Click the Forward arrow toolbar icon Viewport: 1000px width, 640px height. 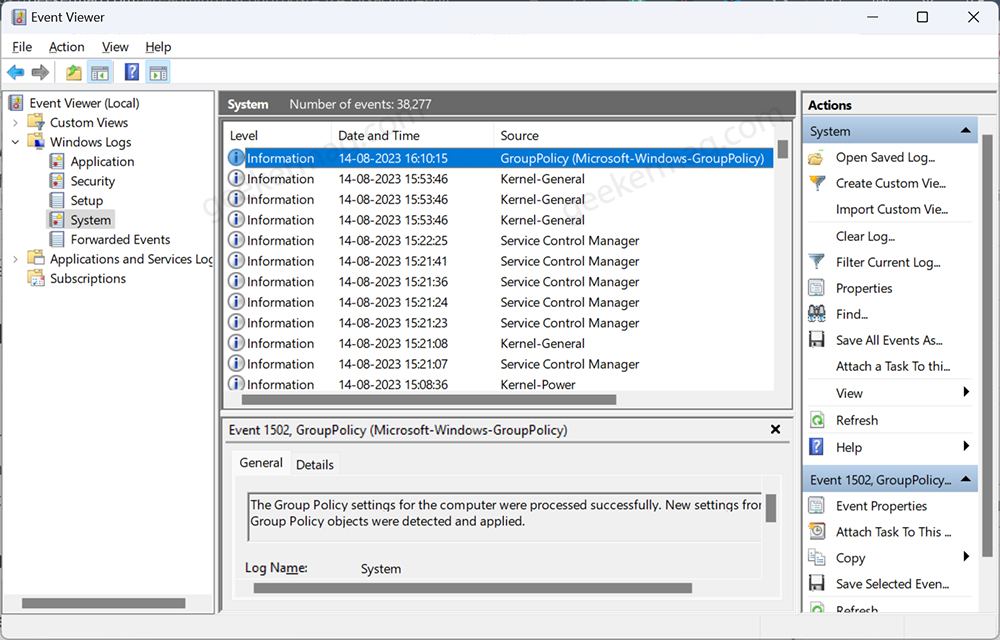coord(40,73)
